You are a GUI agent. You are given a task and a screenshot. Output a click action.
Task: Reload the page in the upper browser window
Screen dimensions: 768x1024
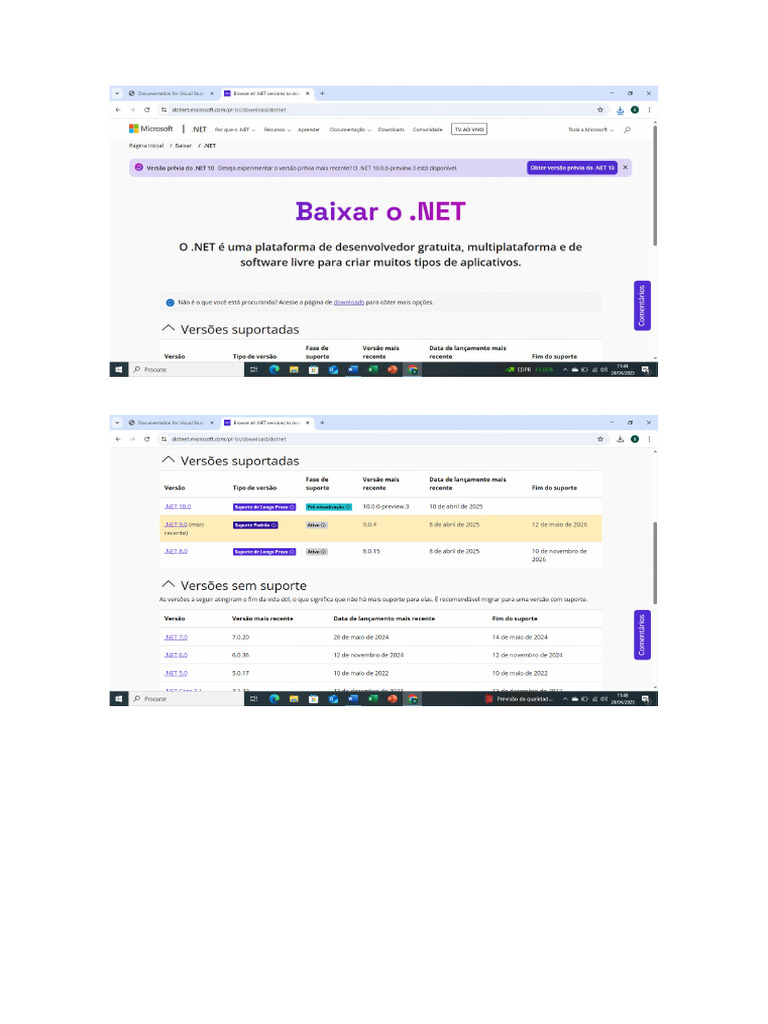147,110
